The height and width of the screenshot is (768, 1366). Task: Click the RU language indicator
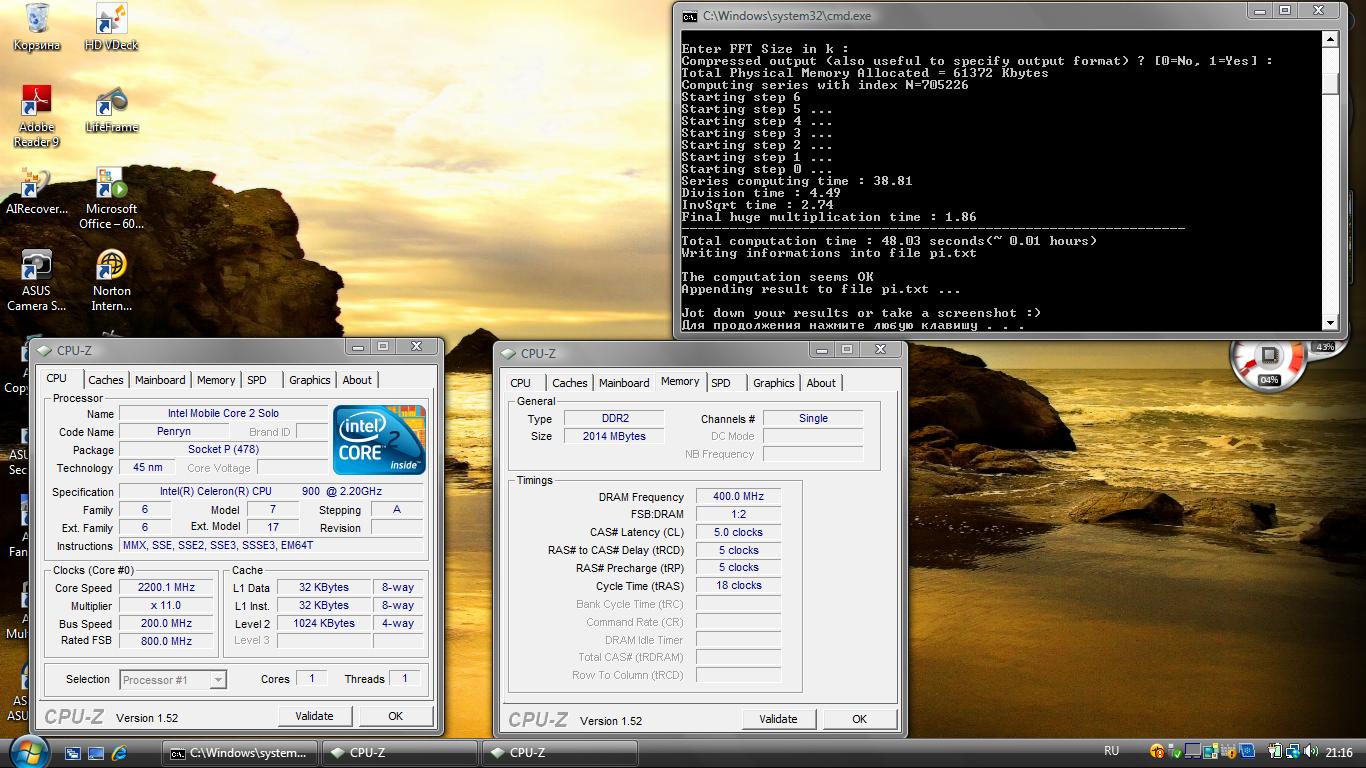coord(1111,751)
